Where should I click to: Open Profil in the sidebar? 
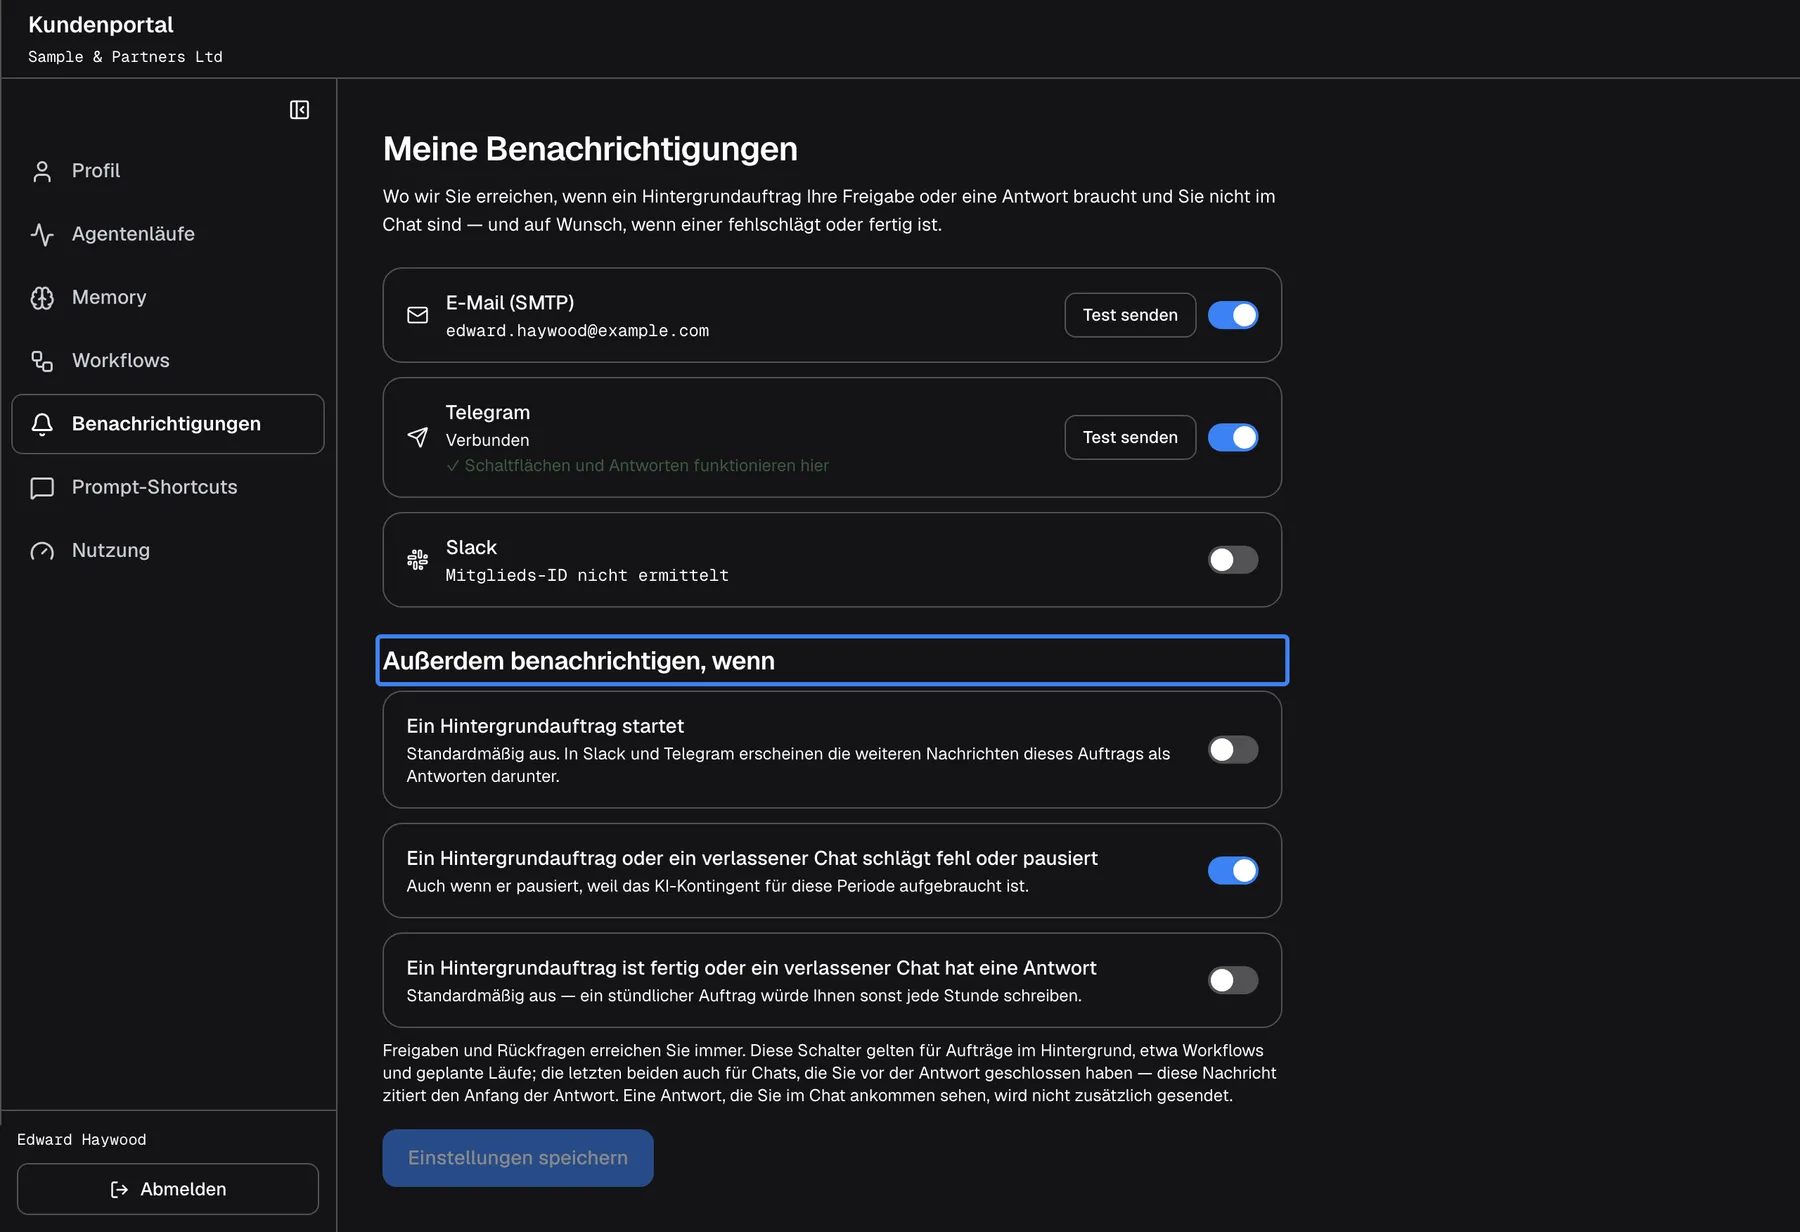pyautogui.click(x=168, y=171)
